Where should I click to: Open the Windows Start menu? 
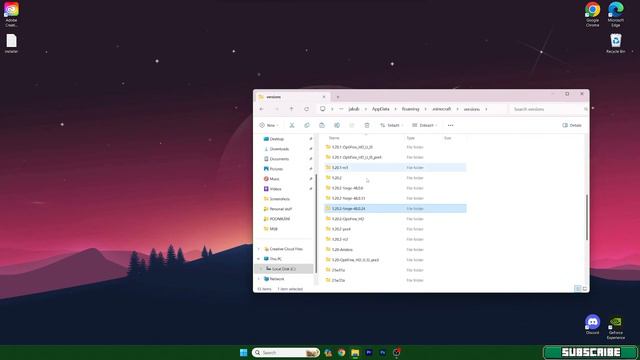[244, 353]
